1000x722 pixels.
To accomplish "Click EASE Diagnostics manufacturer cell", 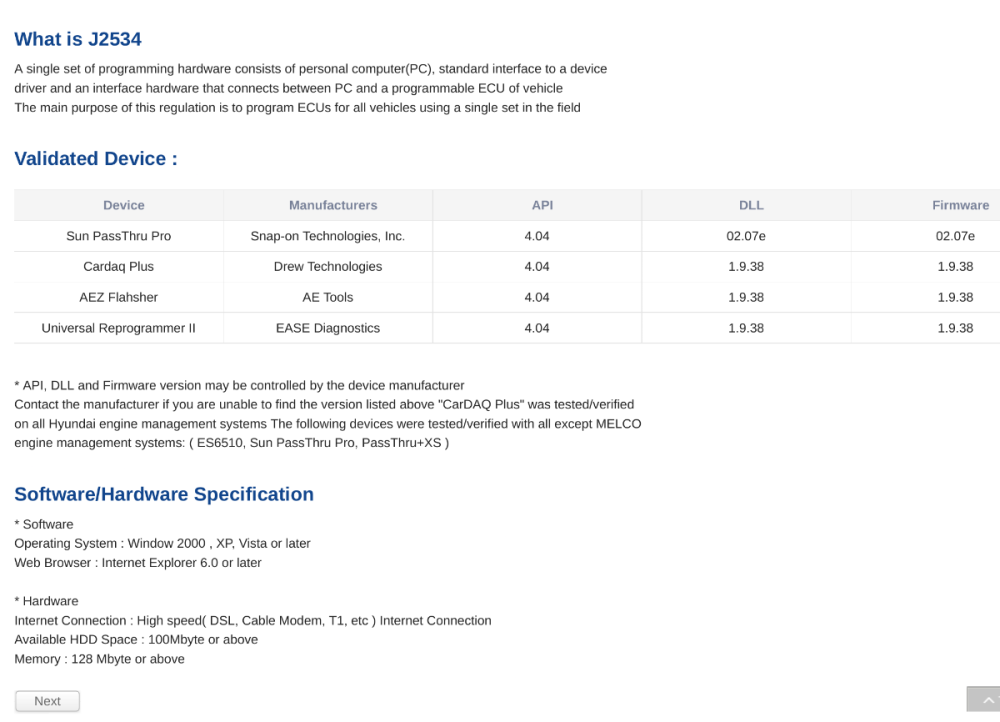I will click(x=328, y=328).
